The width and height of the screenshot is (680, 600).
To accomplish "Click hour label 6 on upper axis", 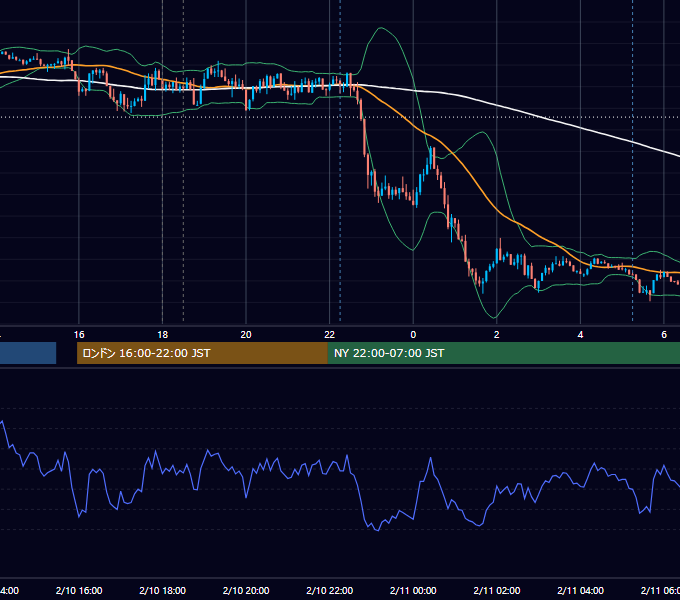I will 664,335.
